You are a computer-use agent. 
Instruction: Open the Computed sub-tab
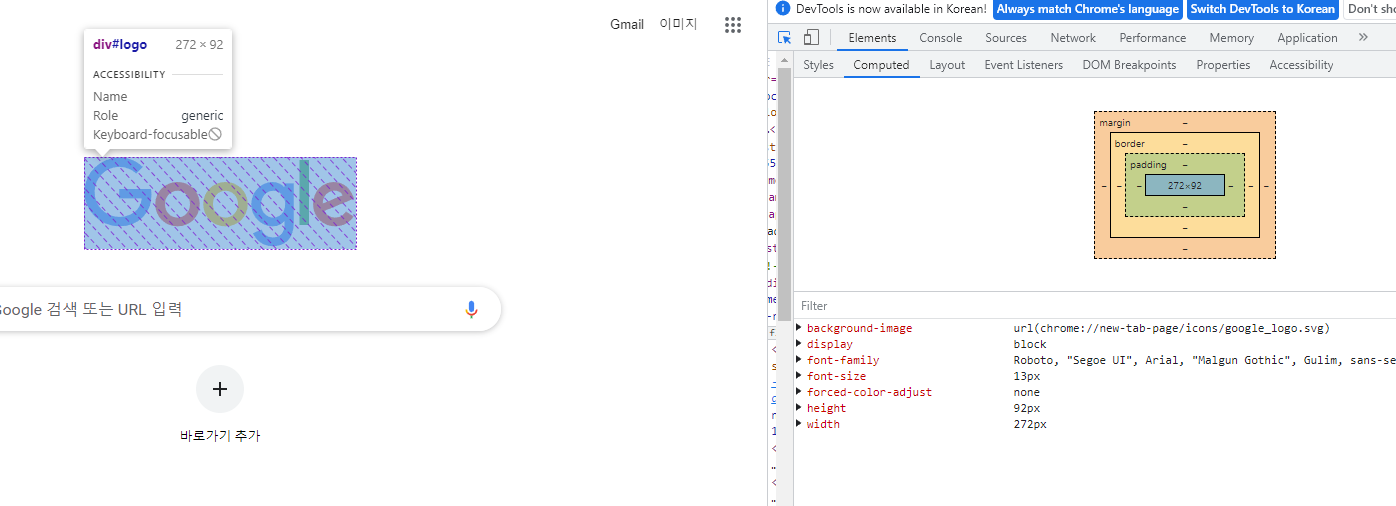[x=881, y=65]
